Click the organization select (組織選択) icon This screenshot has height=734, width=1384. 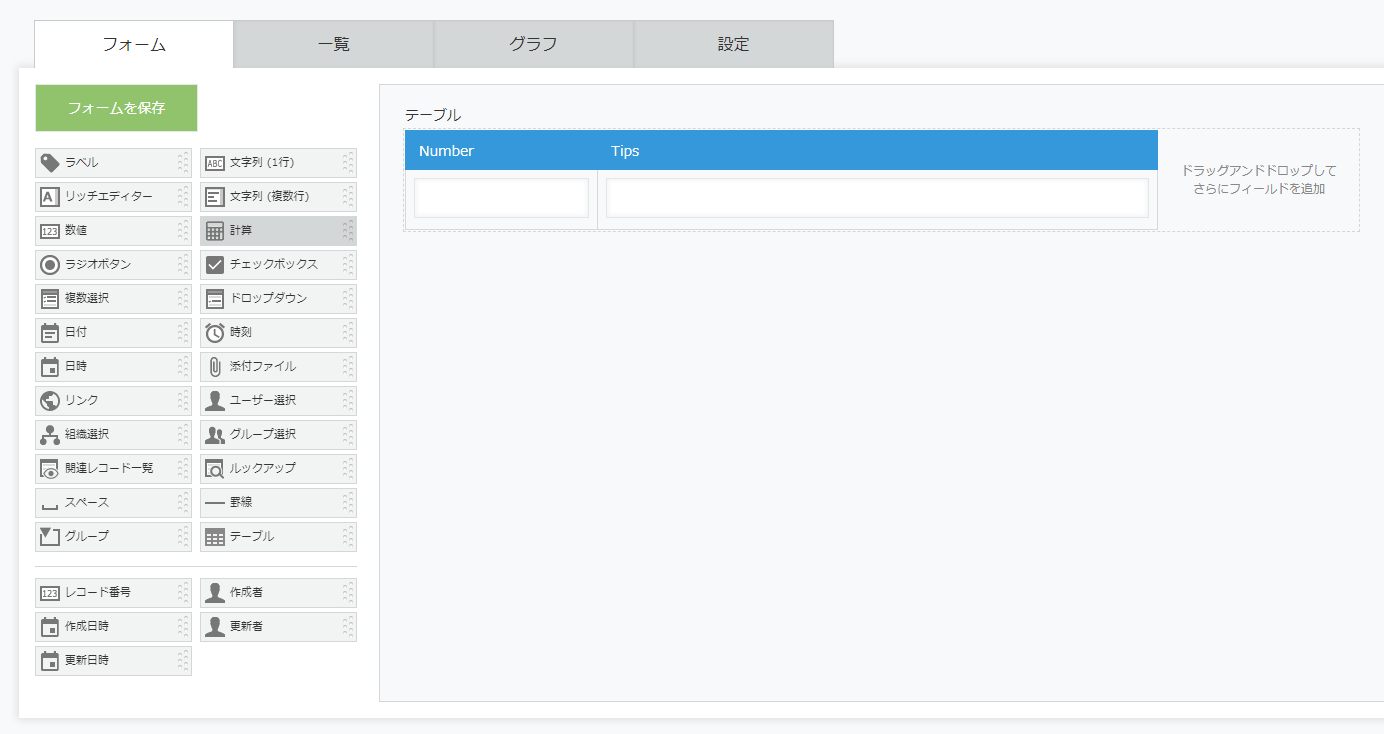49,435
